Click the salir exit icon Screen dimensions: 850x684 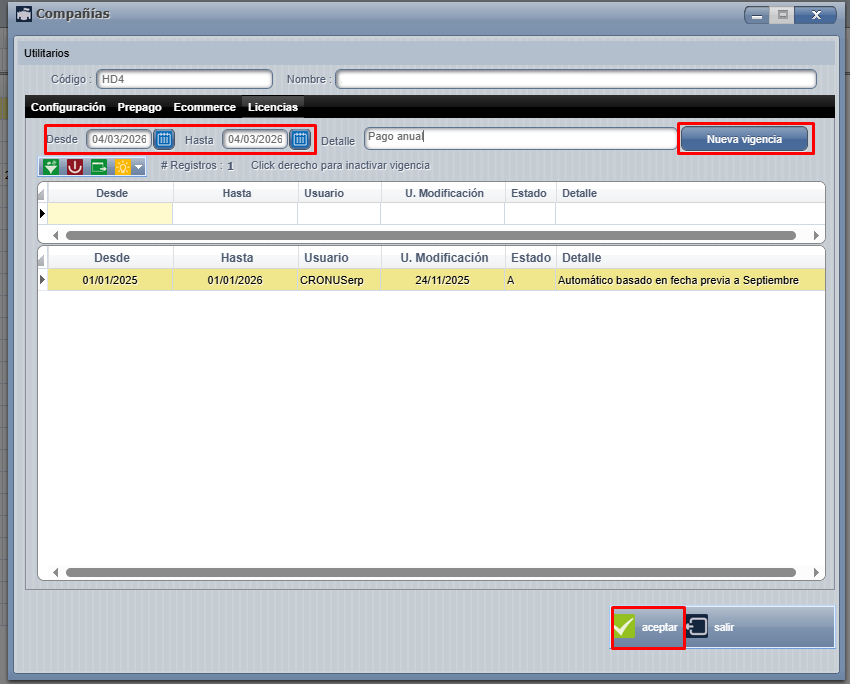[x=698, y=627]
